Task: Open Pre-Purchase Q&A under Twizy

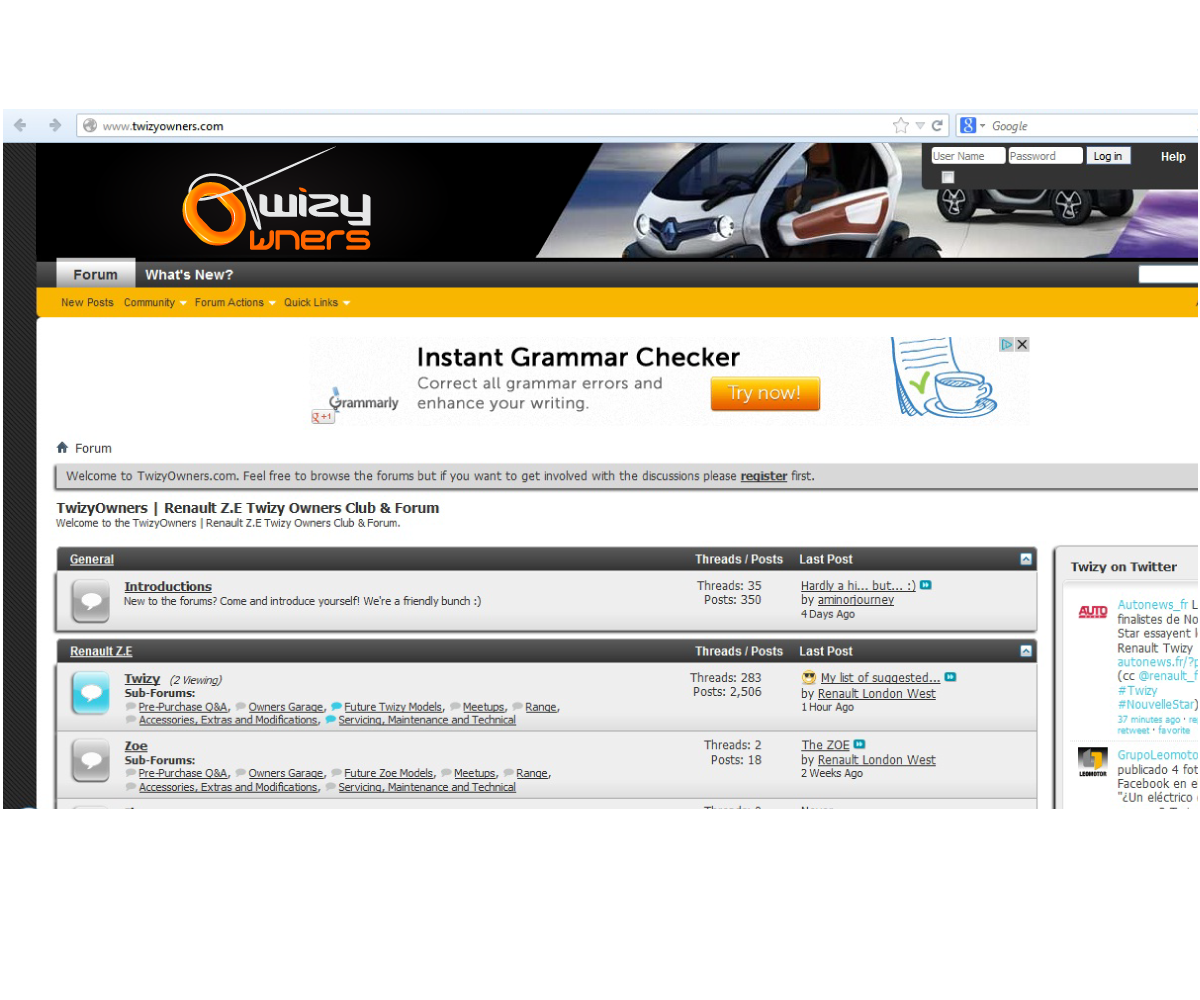Action: tap(183, 707)
